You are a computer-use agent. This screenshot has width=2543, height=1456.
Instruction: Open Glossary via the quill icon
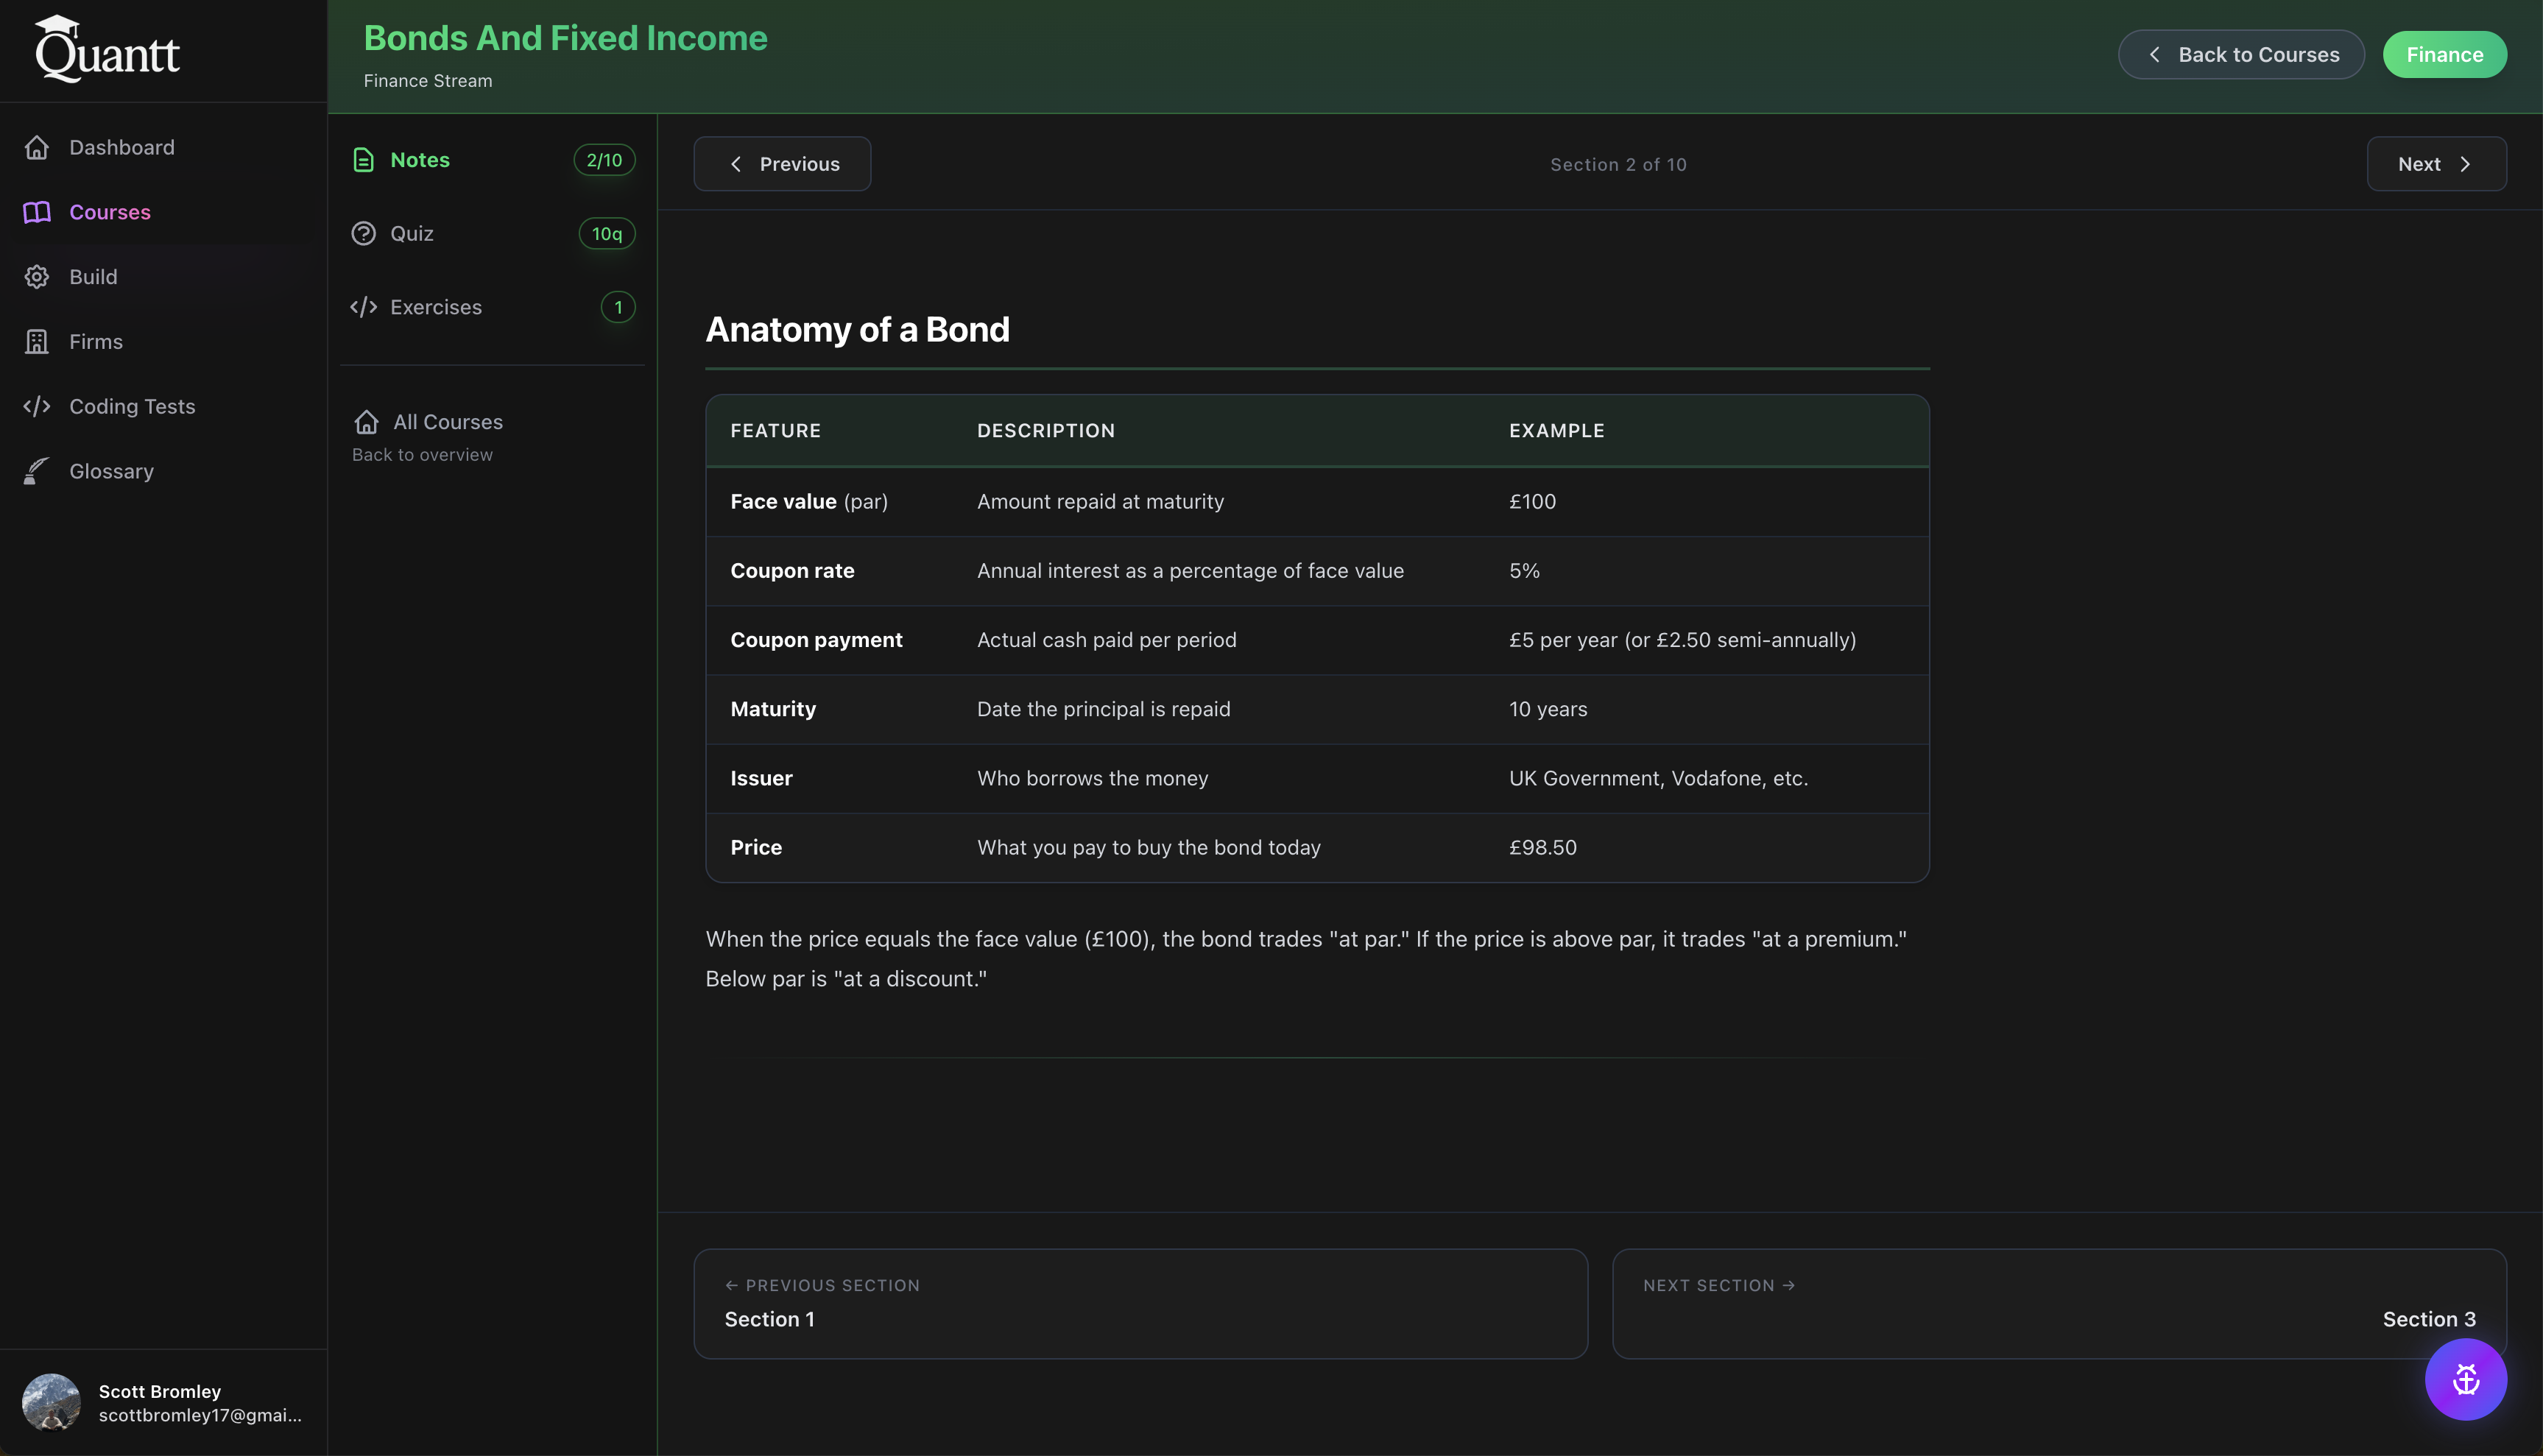point(37,471)
